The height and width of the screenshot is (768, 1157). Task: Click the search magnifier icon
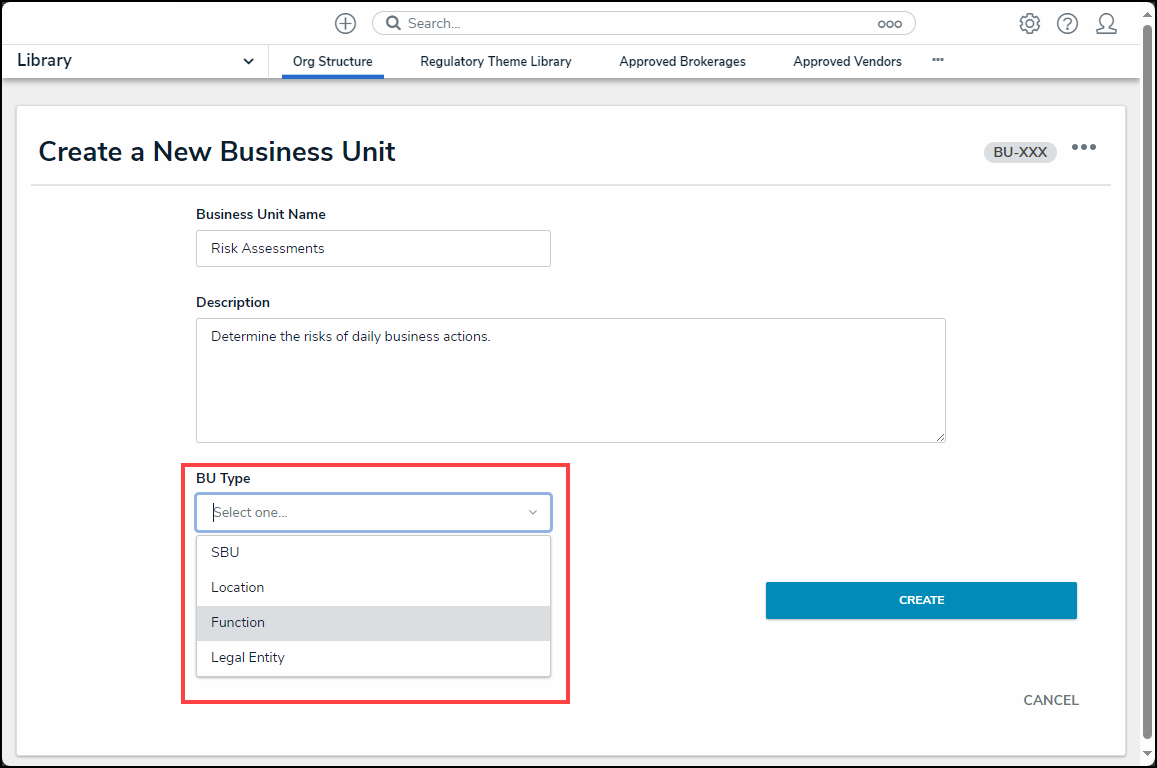pos(393,23)
